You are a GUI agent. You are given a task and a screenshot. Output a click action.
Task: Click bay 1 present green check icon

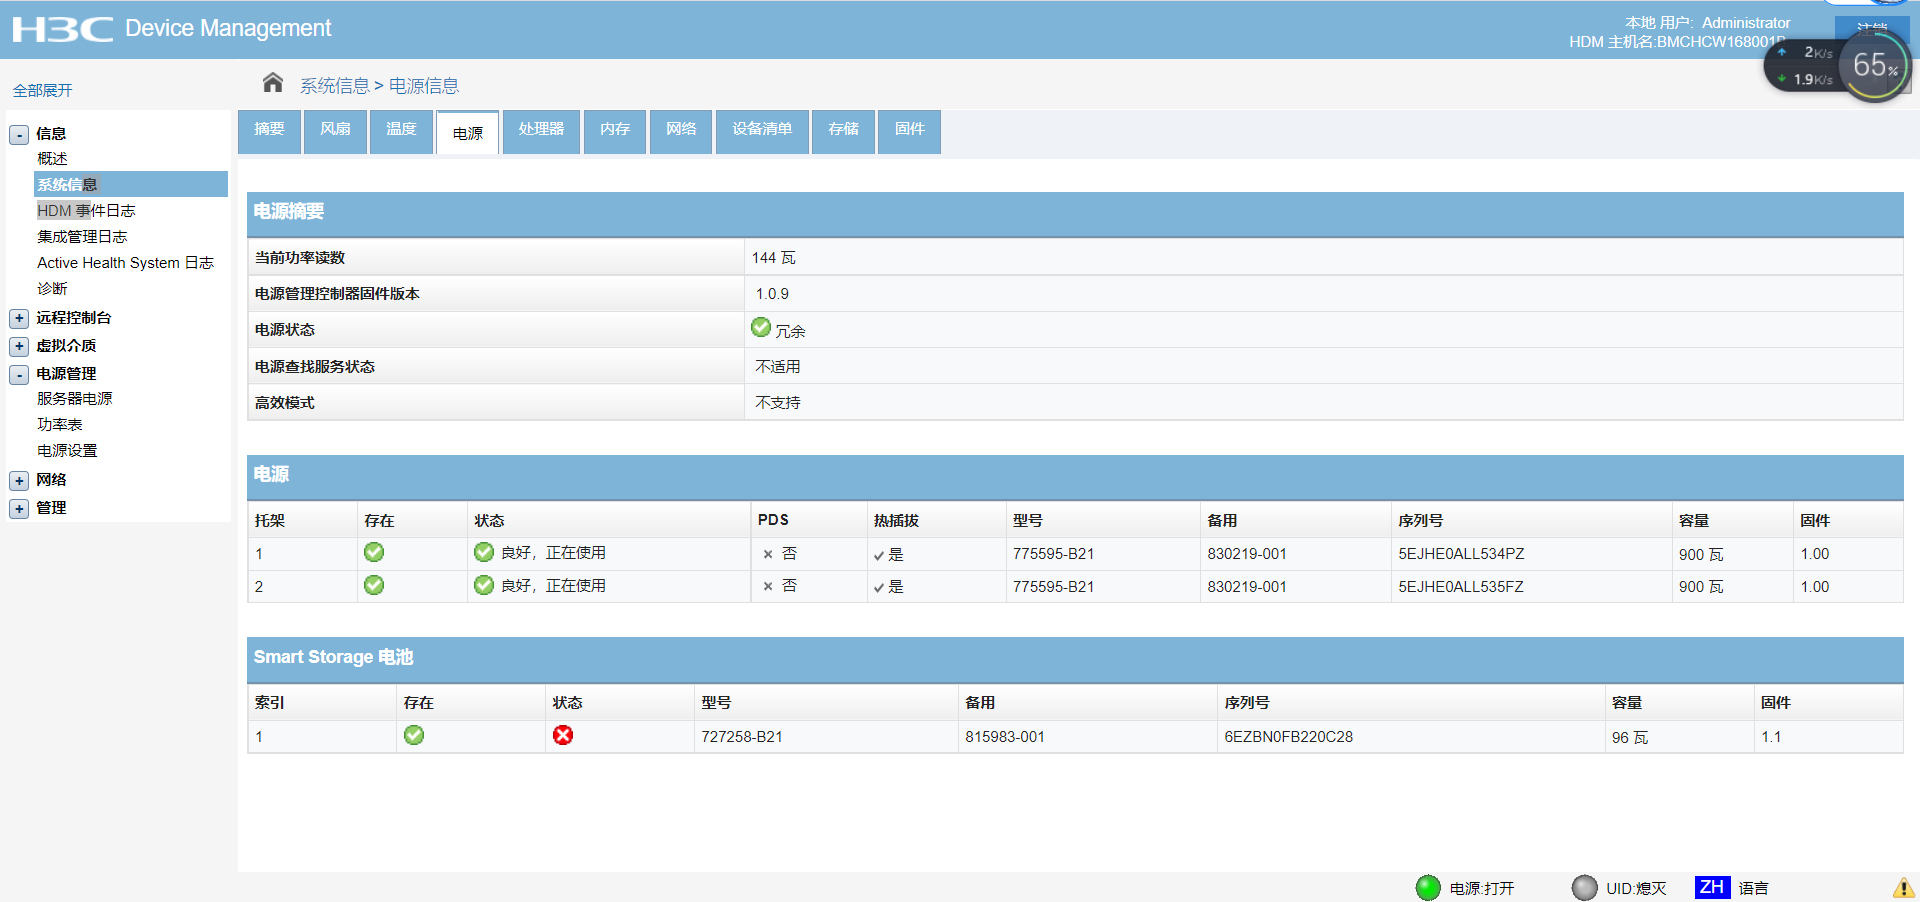tap(374, 552)
